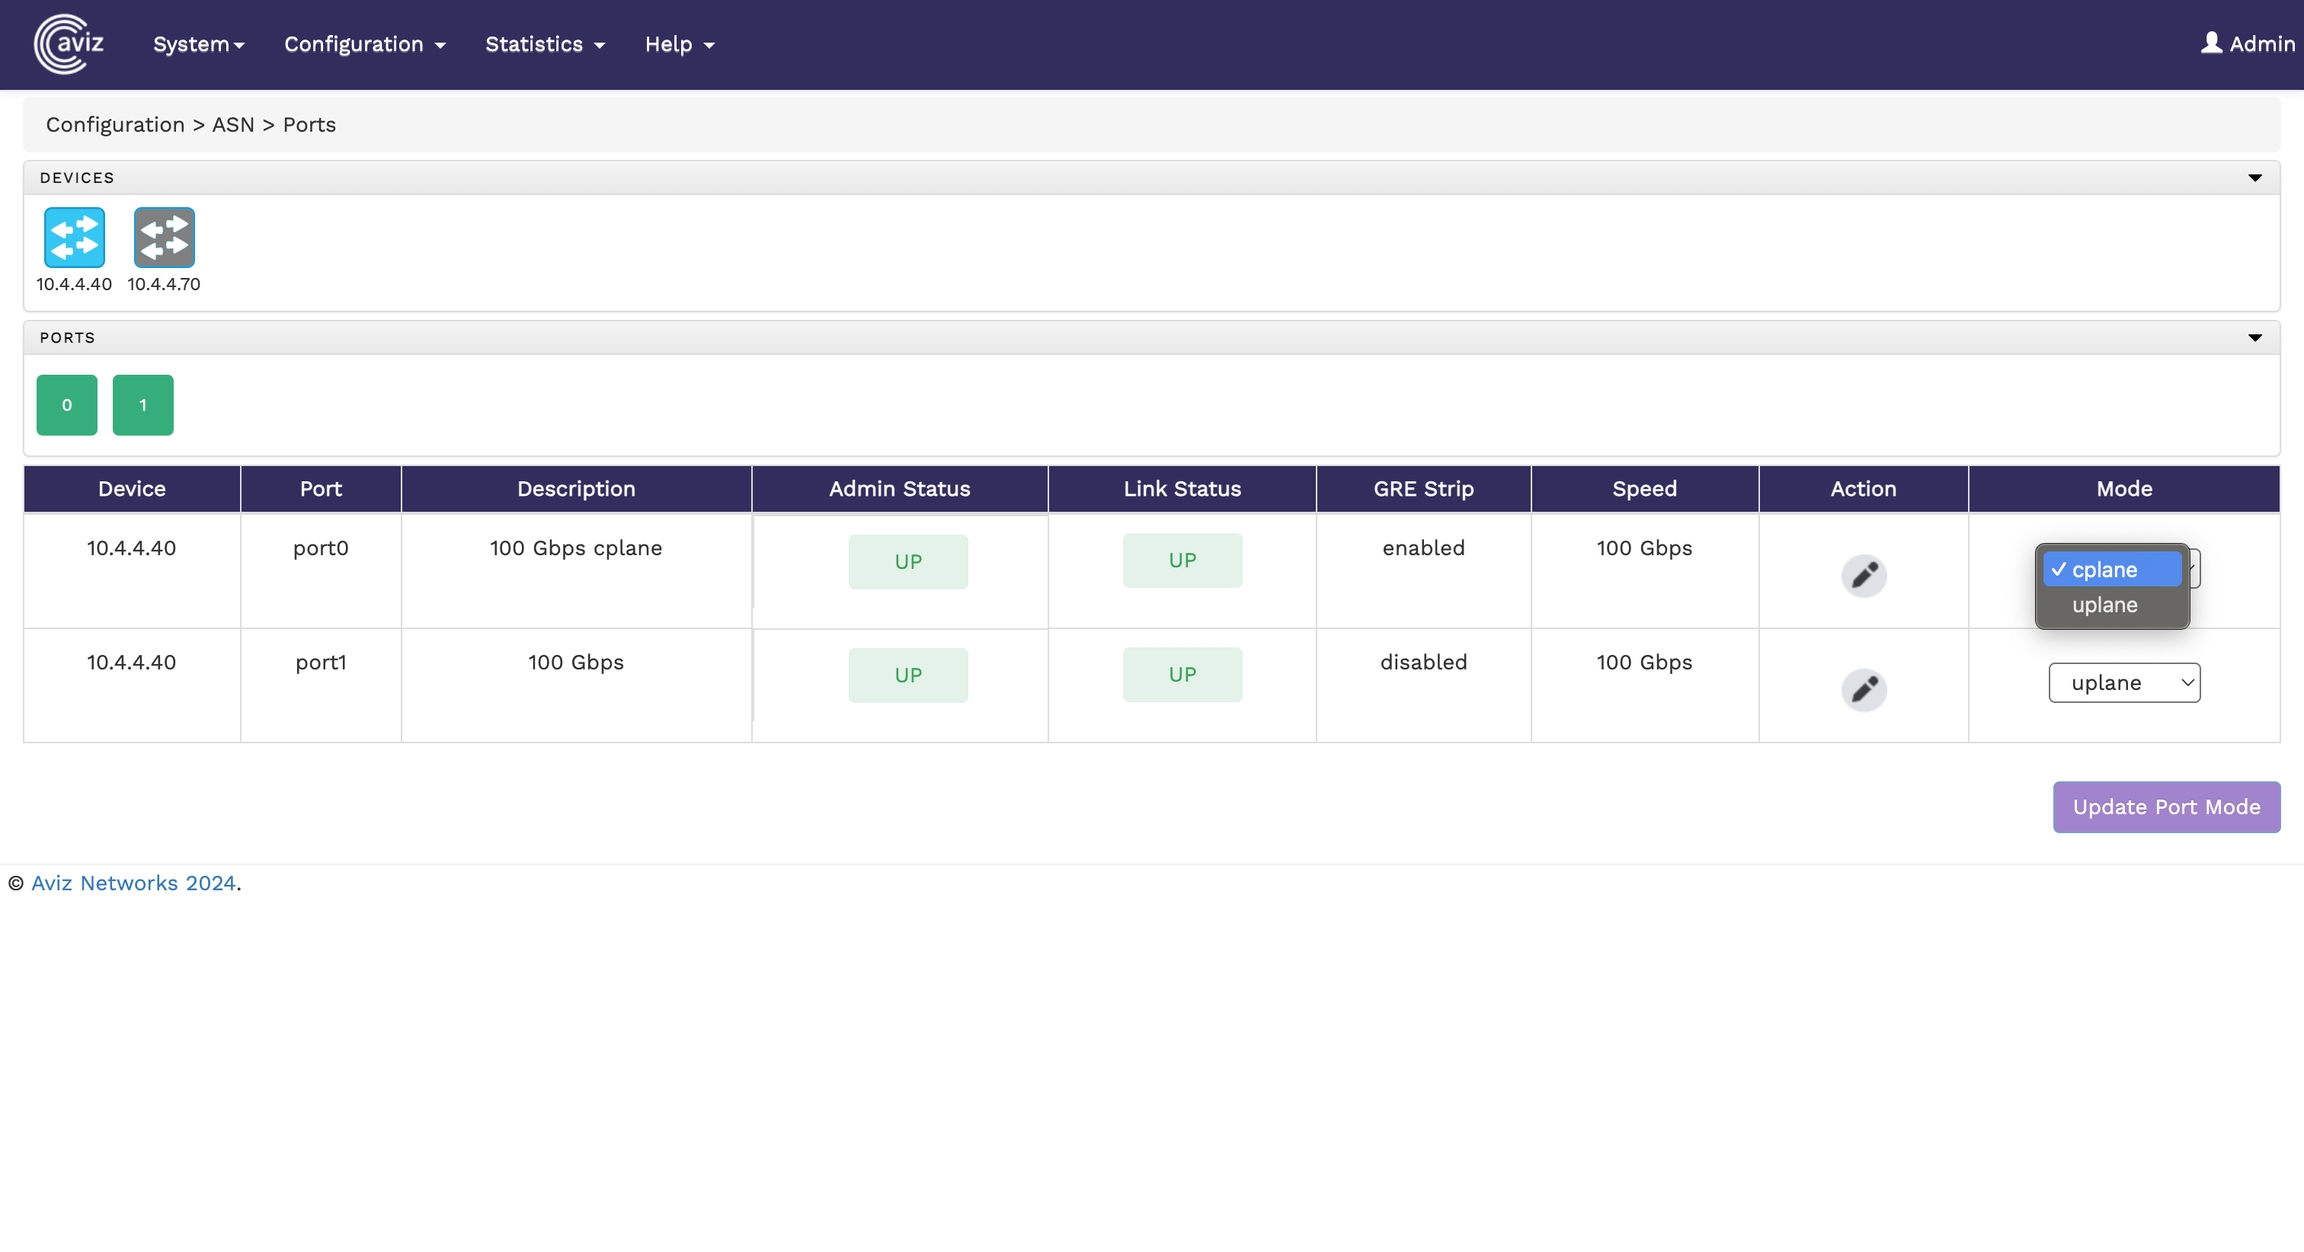This screenshot has height=1252, width=2304.
Task: Click the pencil edit icon for port1
Action: pyautogui.click(x=1863, y=689)
